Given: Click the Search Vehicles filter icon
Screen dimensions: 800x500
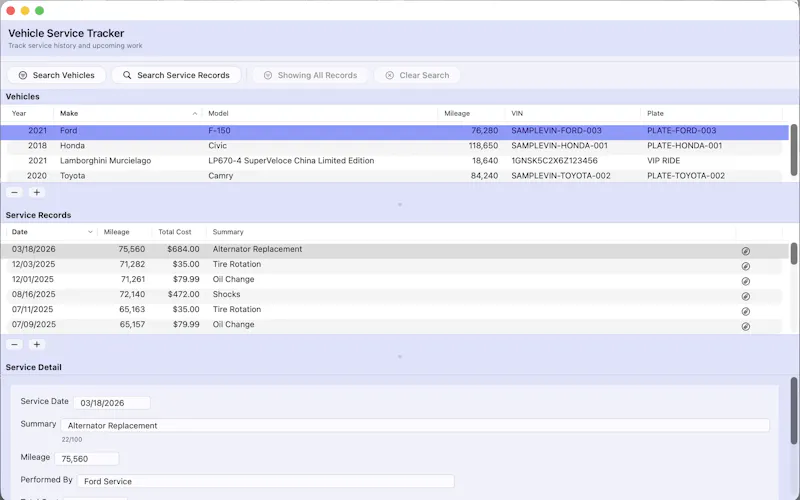Looking at the screenshot, I should pyautogui.click(x=23, y=75).
